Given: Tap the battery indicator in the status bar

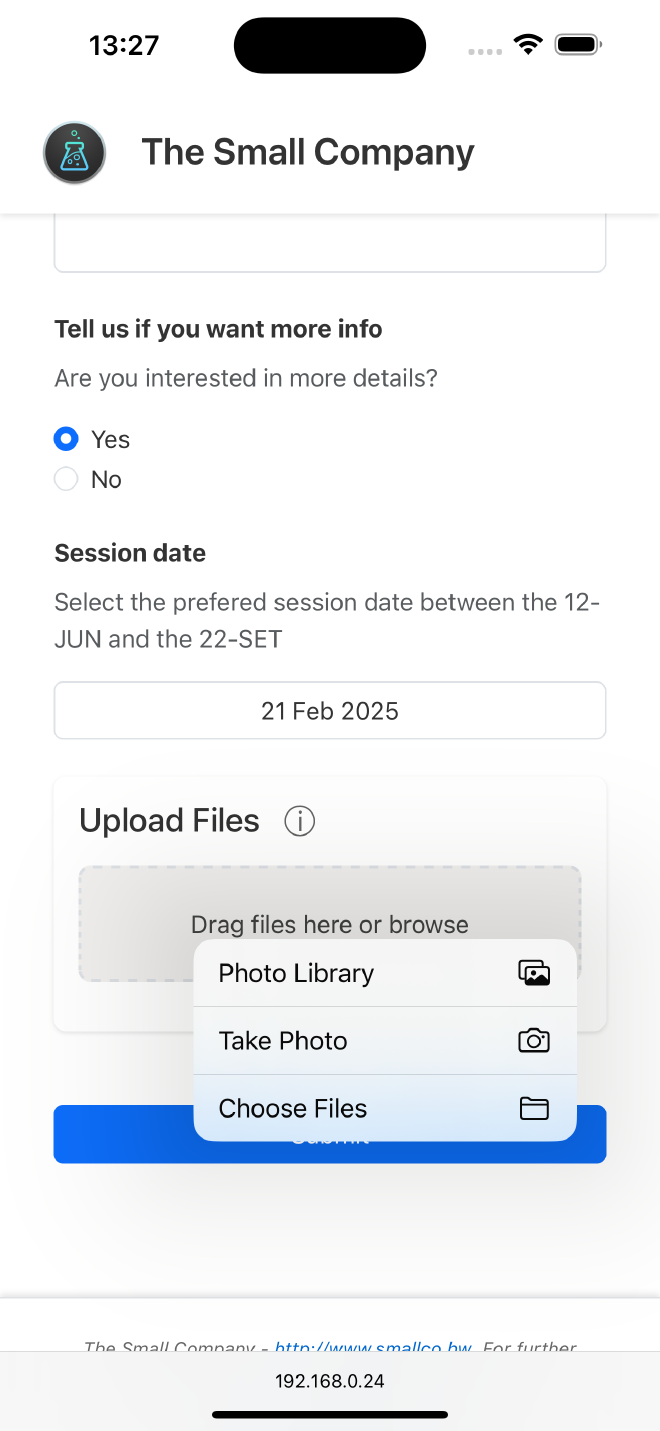Looking at the screenshot, I should pyautogui.click(x=575, y=44).
